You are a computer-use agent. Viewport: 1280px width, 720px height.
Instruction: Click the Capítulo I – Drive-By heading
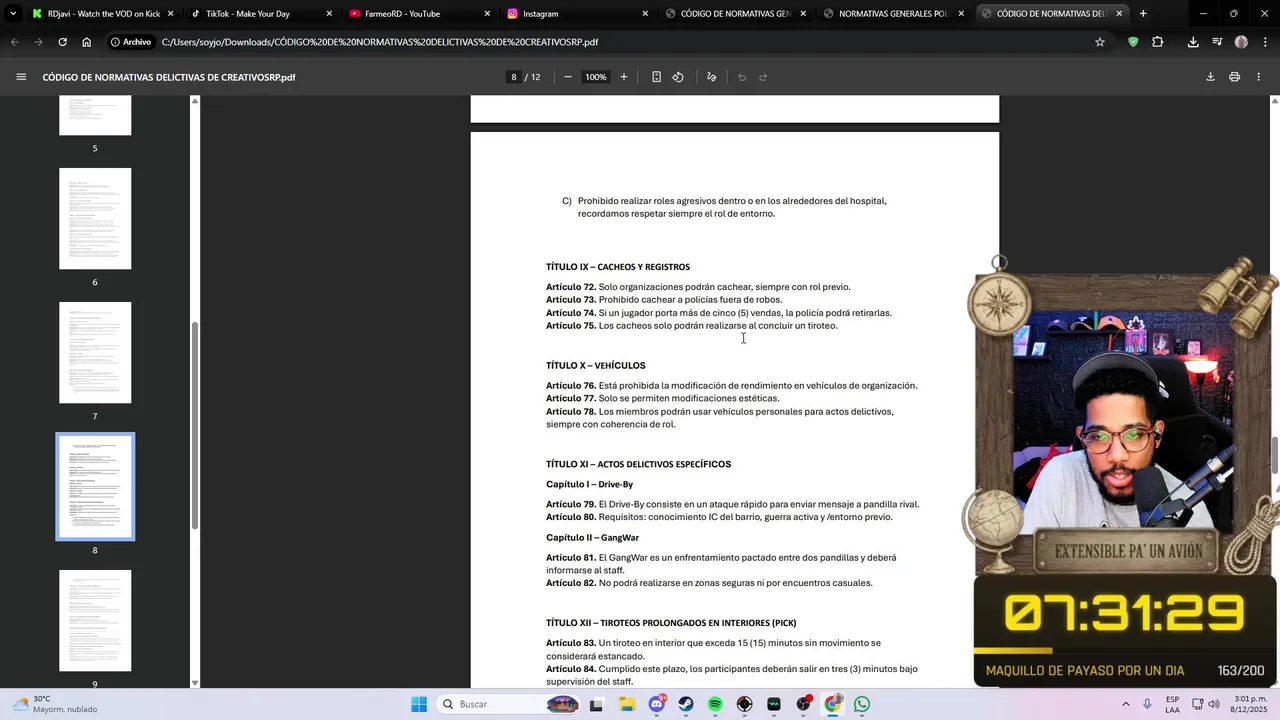[x=589, y=485]
